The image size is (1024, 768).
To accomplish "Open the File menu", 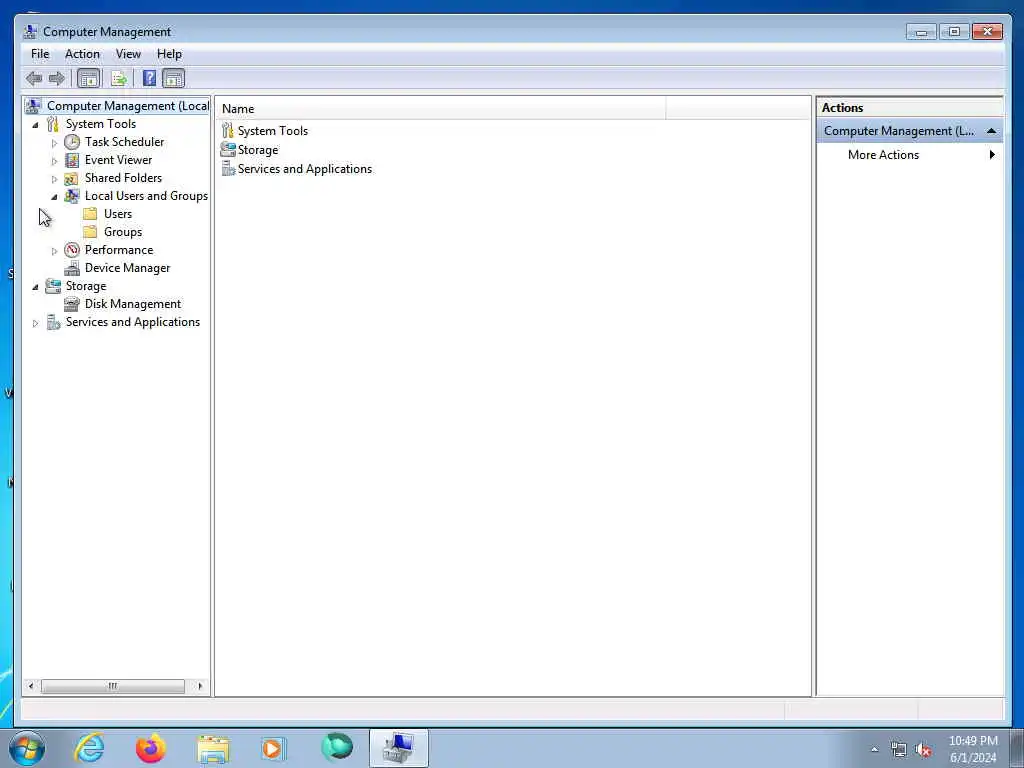I will 40,54.
